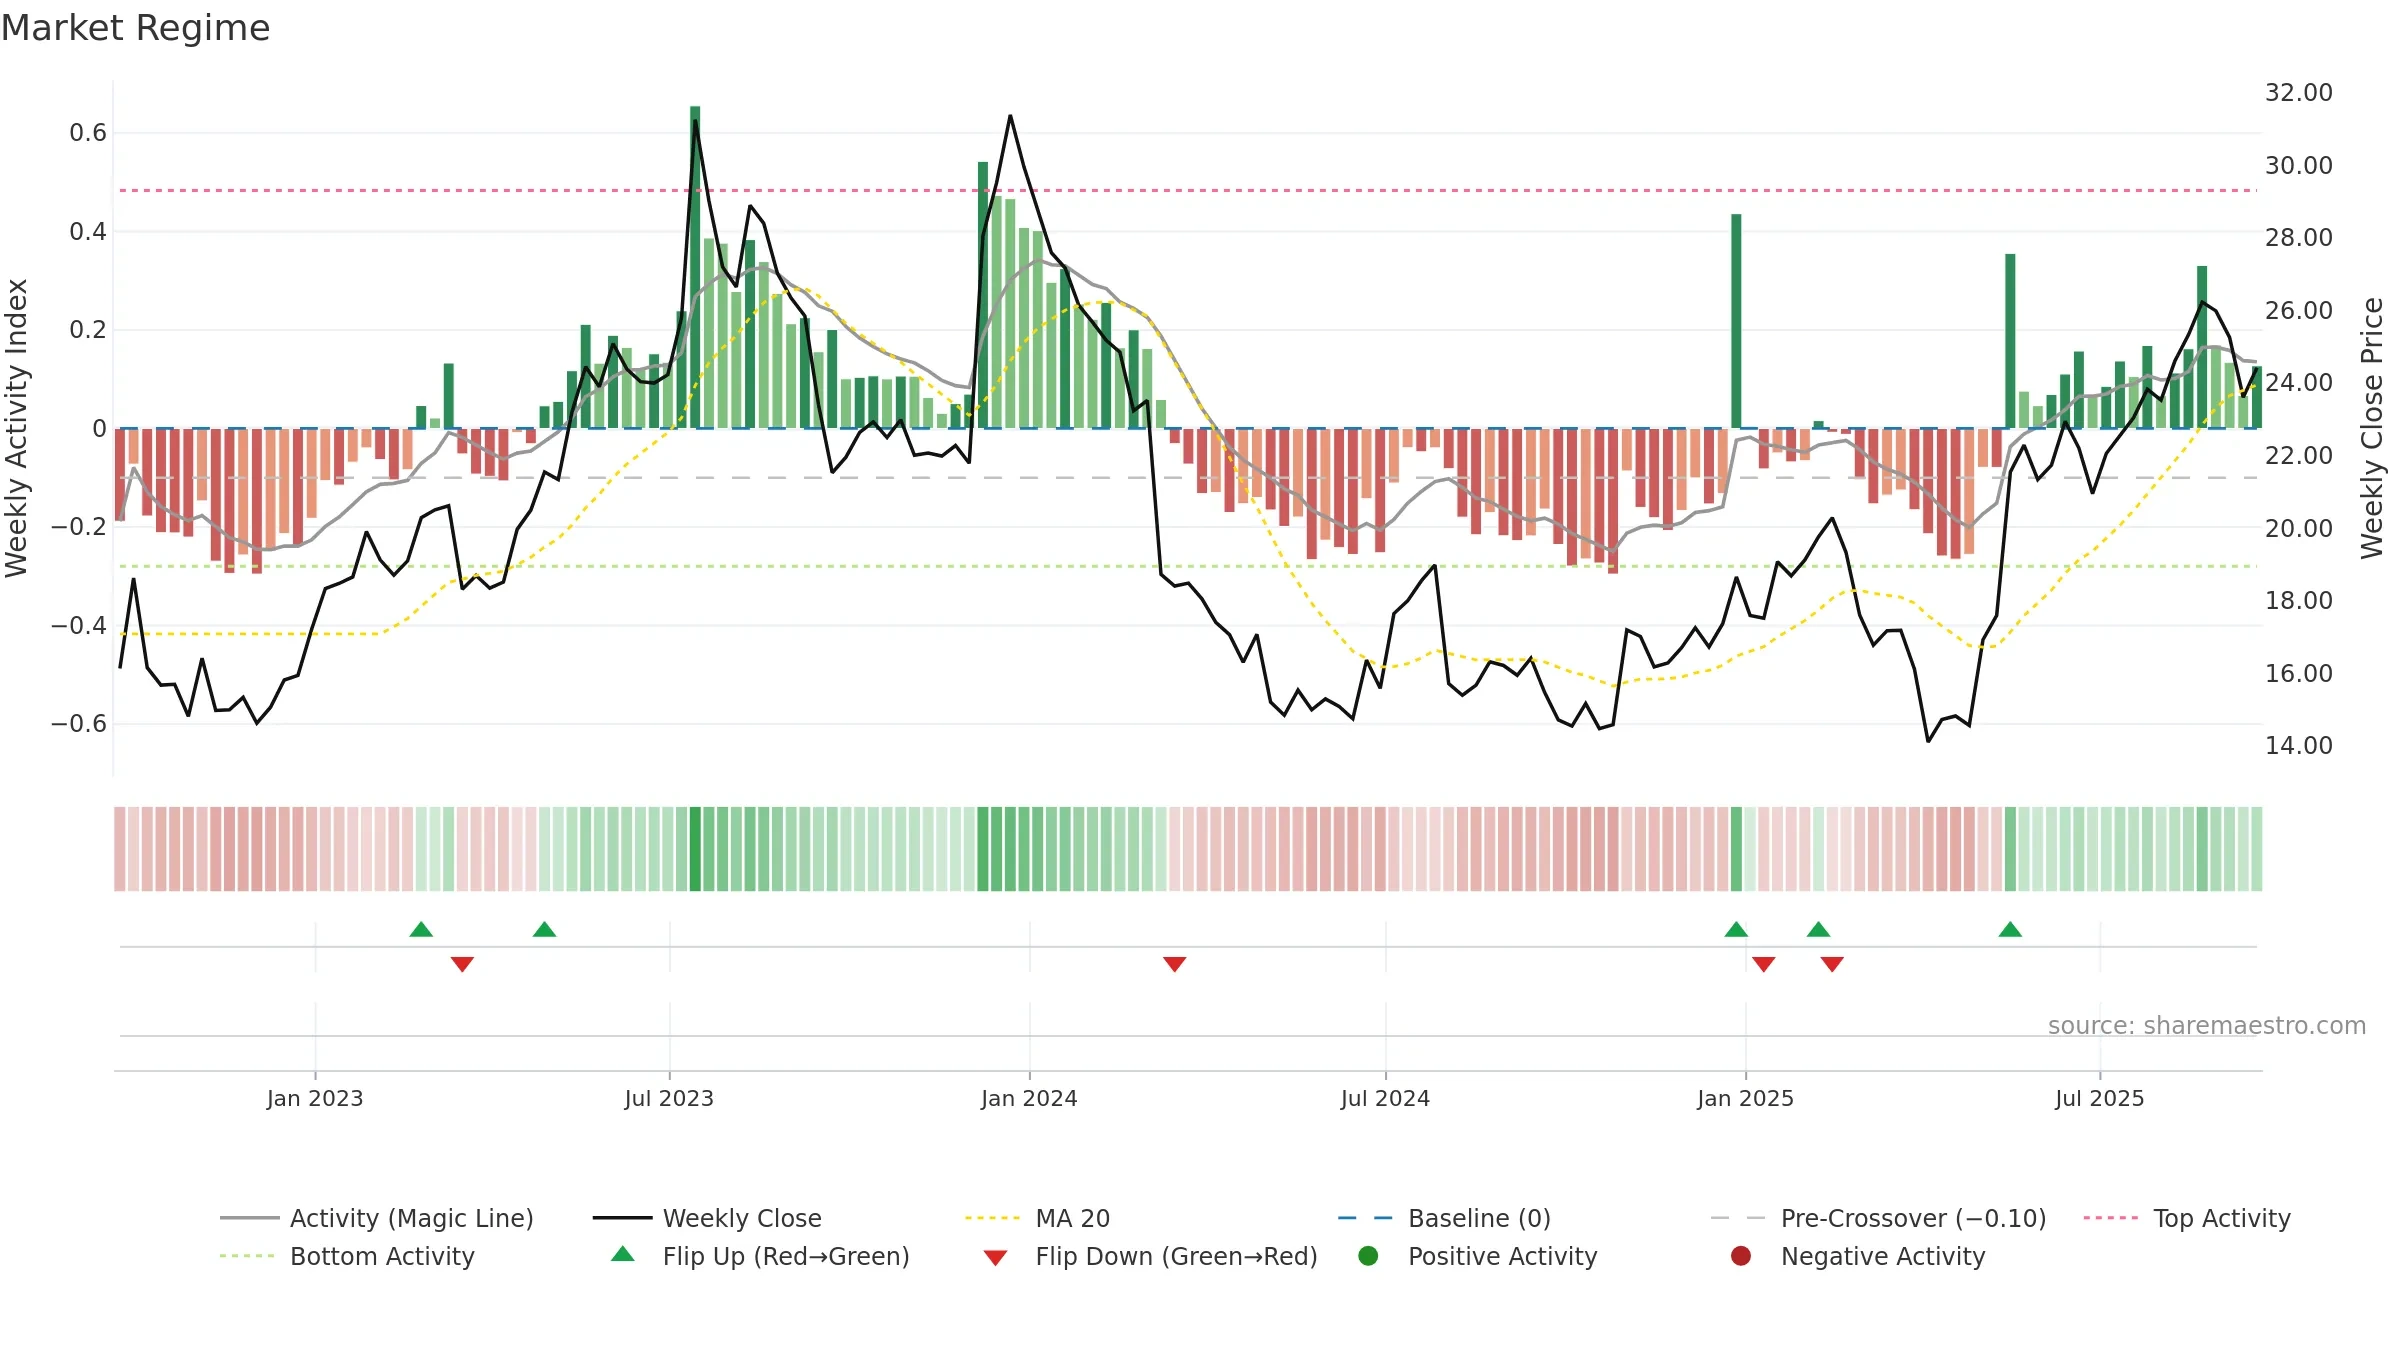Click the Jul 2023 x-axis label
This screenshot has width=2400, height=1350.
point(669,1098)
